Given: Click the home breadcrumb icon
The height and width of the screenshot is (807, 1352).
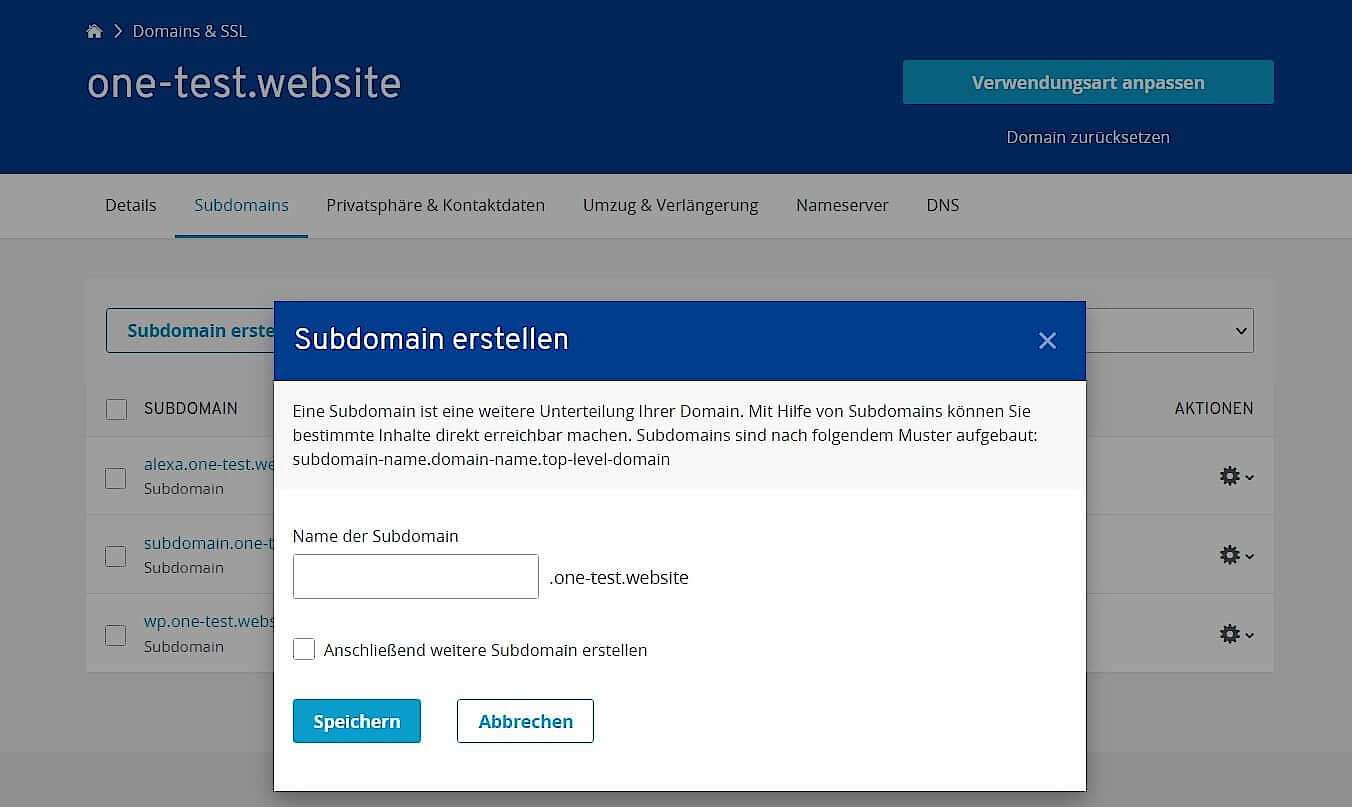Looking at the screenshot, I should click(x=94, y=31).
